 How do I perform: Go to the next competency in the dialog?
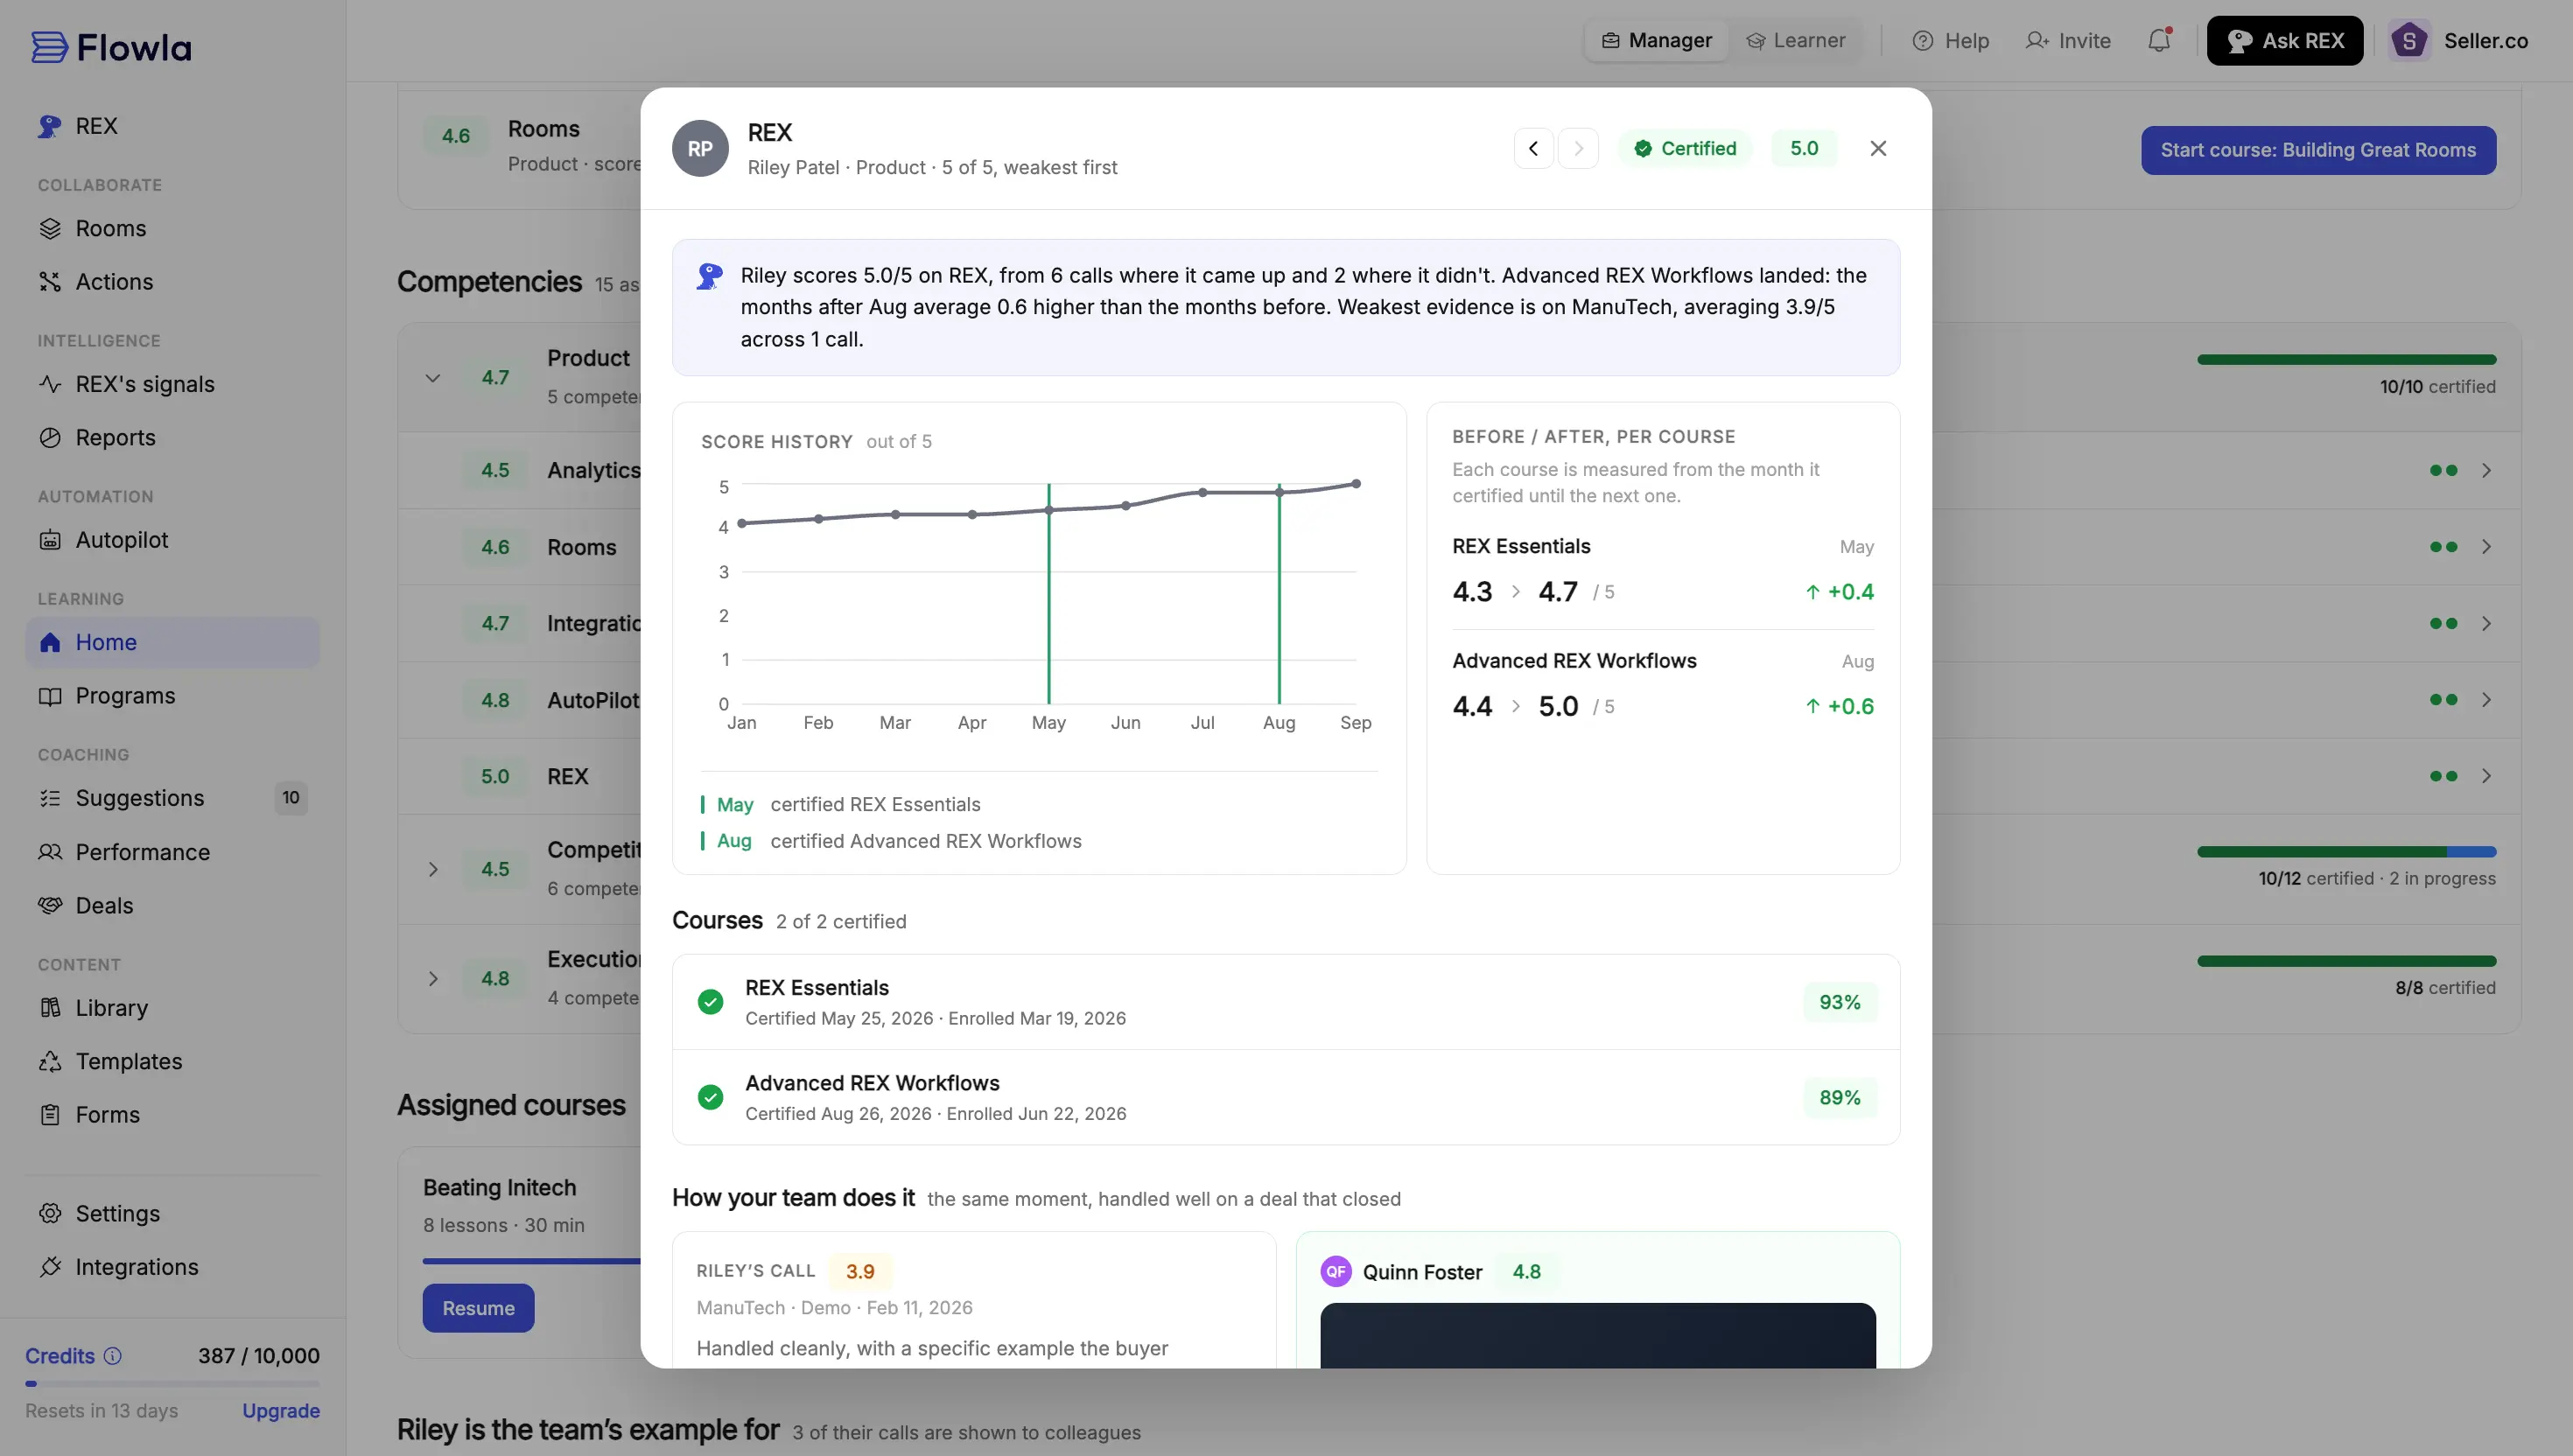pyautogui.click(x=1578, y=148)
